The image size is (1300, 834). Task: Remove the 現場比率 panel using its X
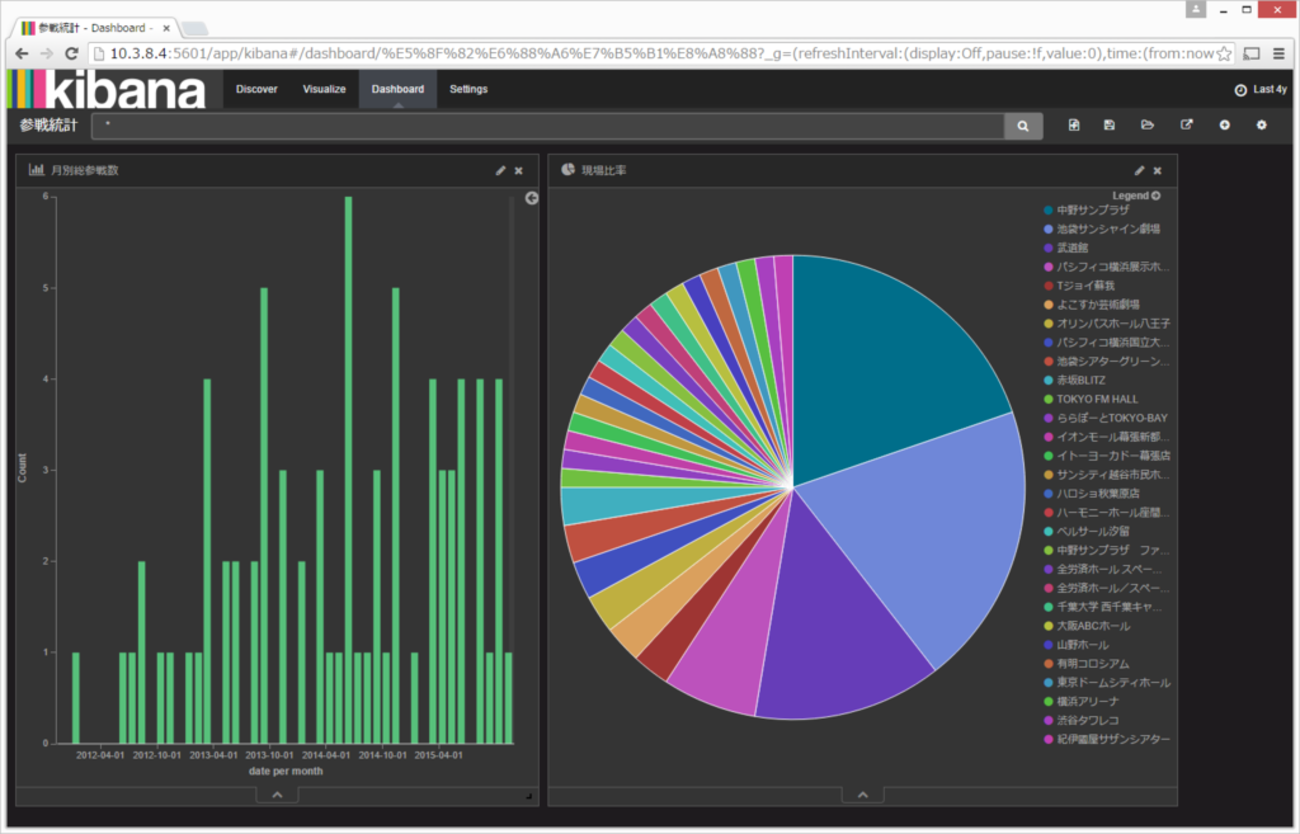(x=1157, y=171)
